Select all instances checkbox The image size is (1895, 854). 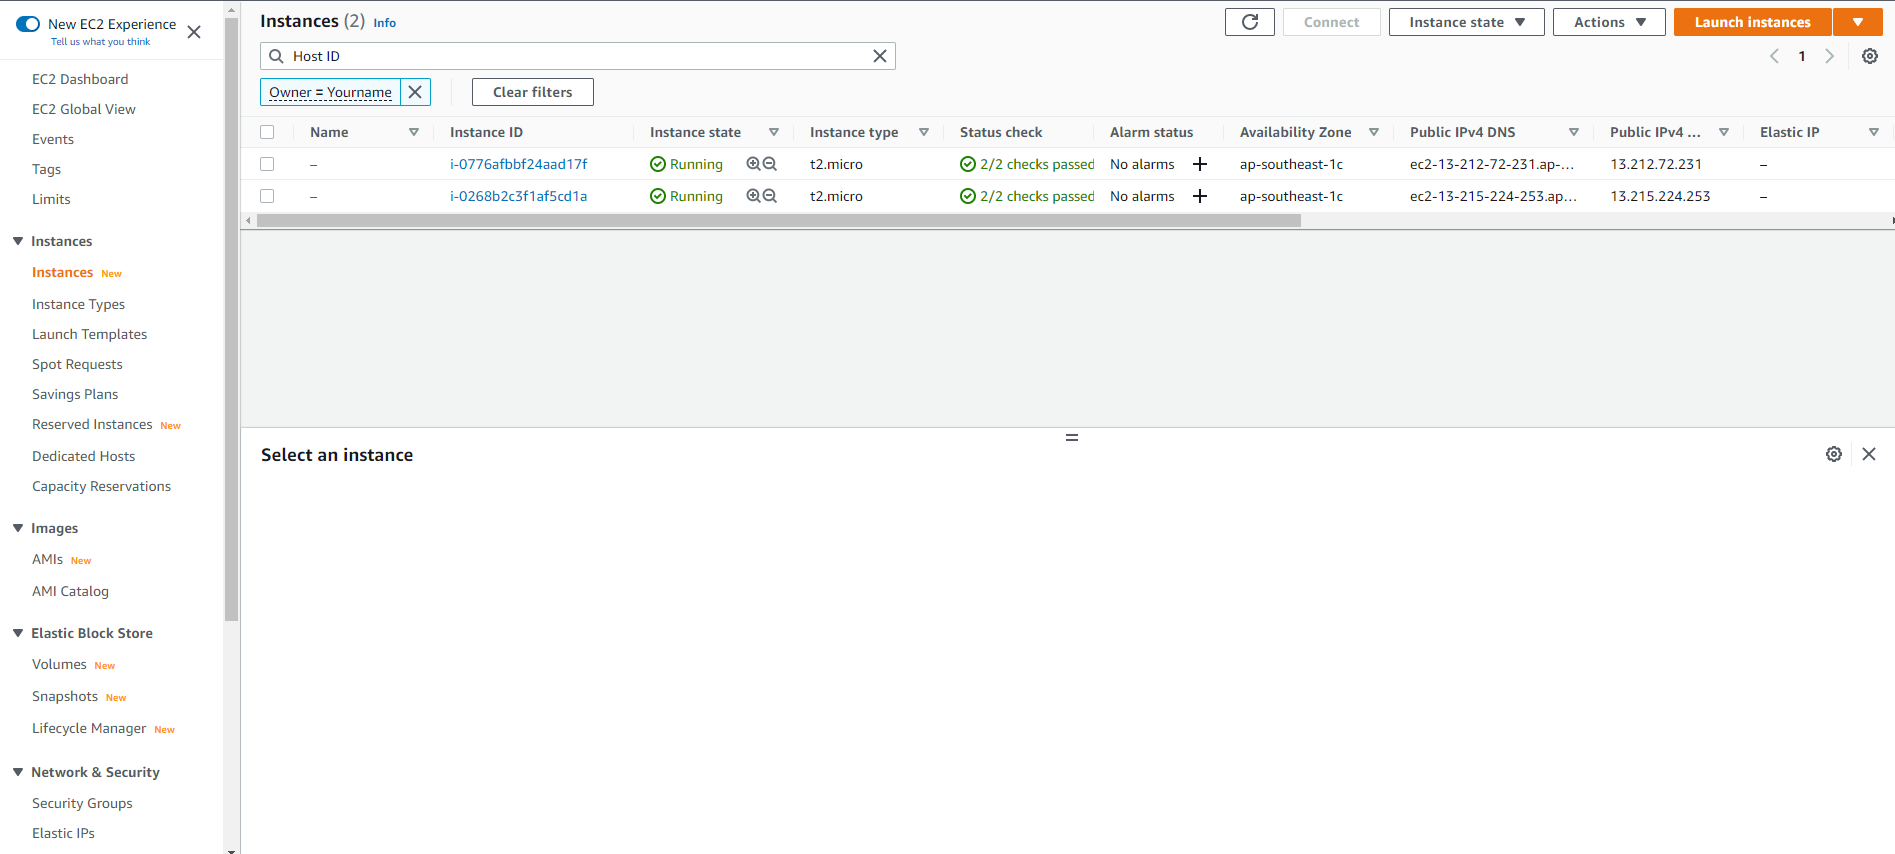[x=267, y=132]
